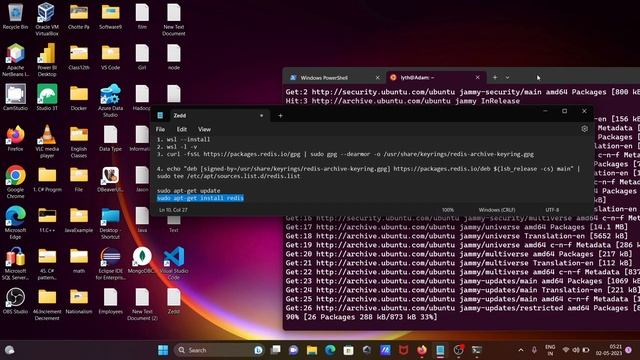
Task: Select the Azure Data Studio shortcut
Action: 110,100
